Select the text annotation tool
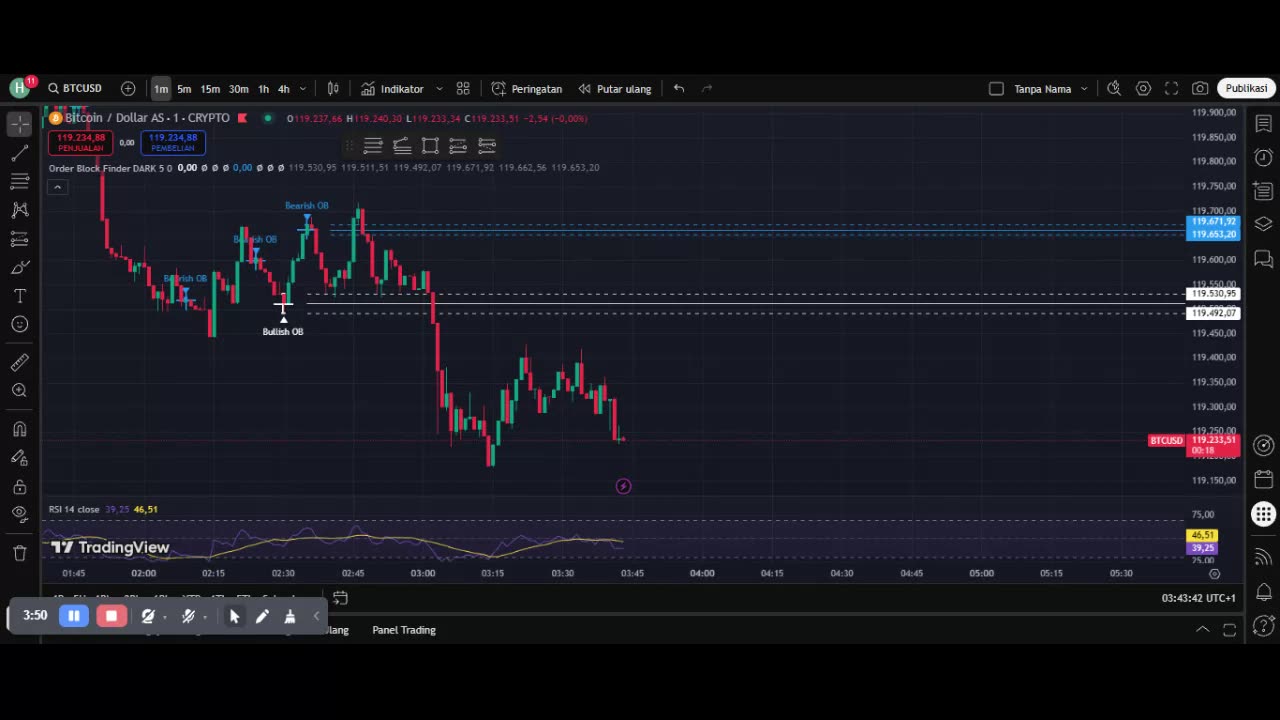Image resolution: width=1280 pixels, height=720 pixels. [x=19, y=296]
